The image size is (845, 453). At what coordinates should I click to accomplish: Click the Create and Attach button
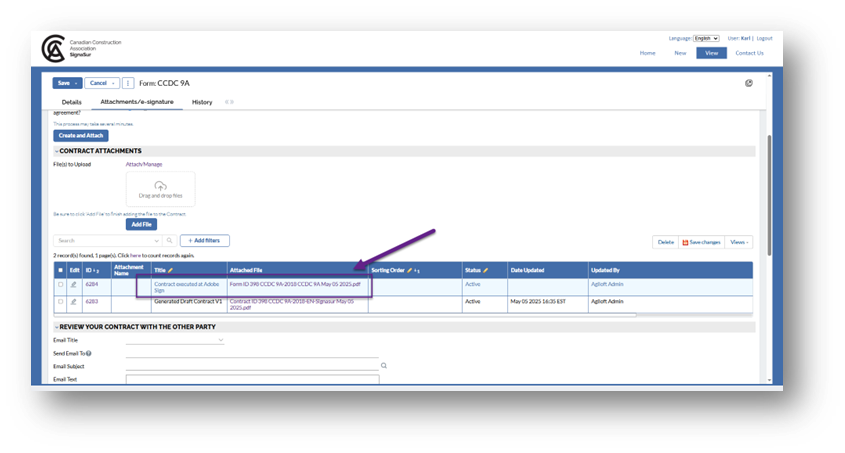pyautogui.click(x=80, y=135)
